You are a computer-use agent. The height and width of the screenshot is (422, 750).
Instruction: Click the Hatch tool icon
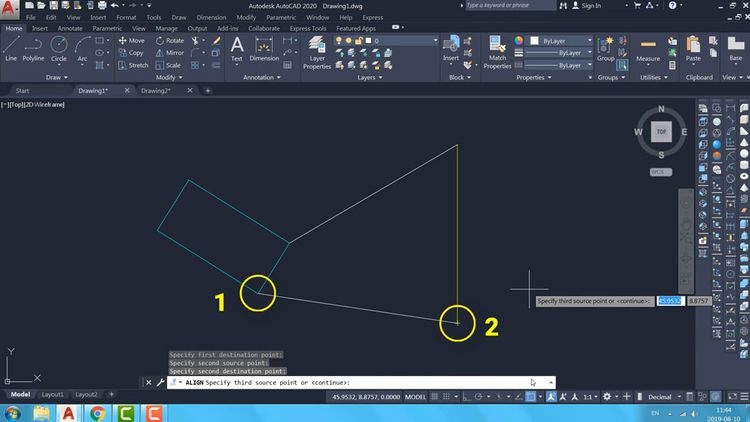tap(99, 65)
